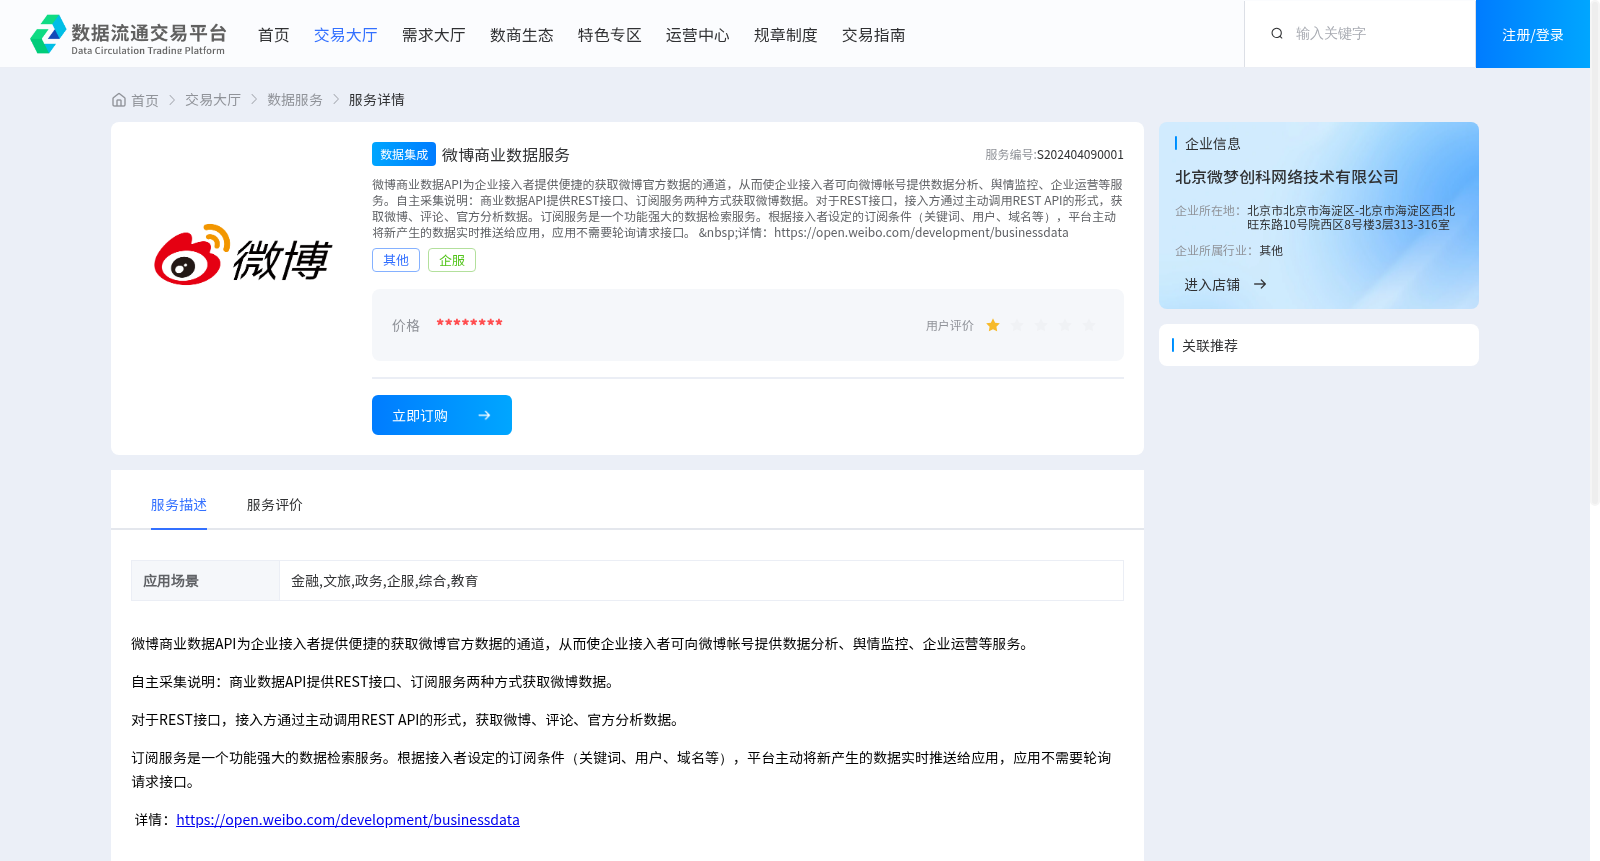
Task: Click the arrow next to 进入店铺
Action: point(1260,285)
